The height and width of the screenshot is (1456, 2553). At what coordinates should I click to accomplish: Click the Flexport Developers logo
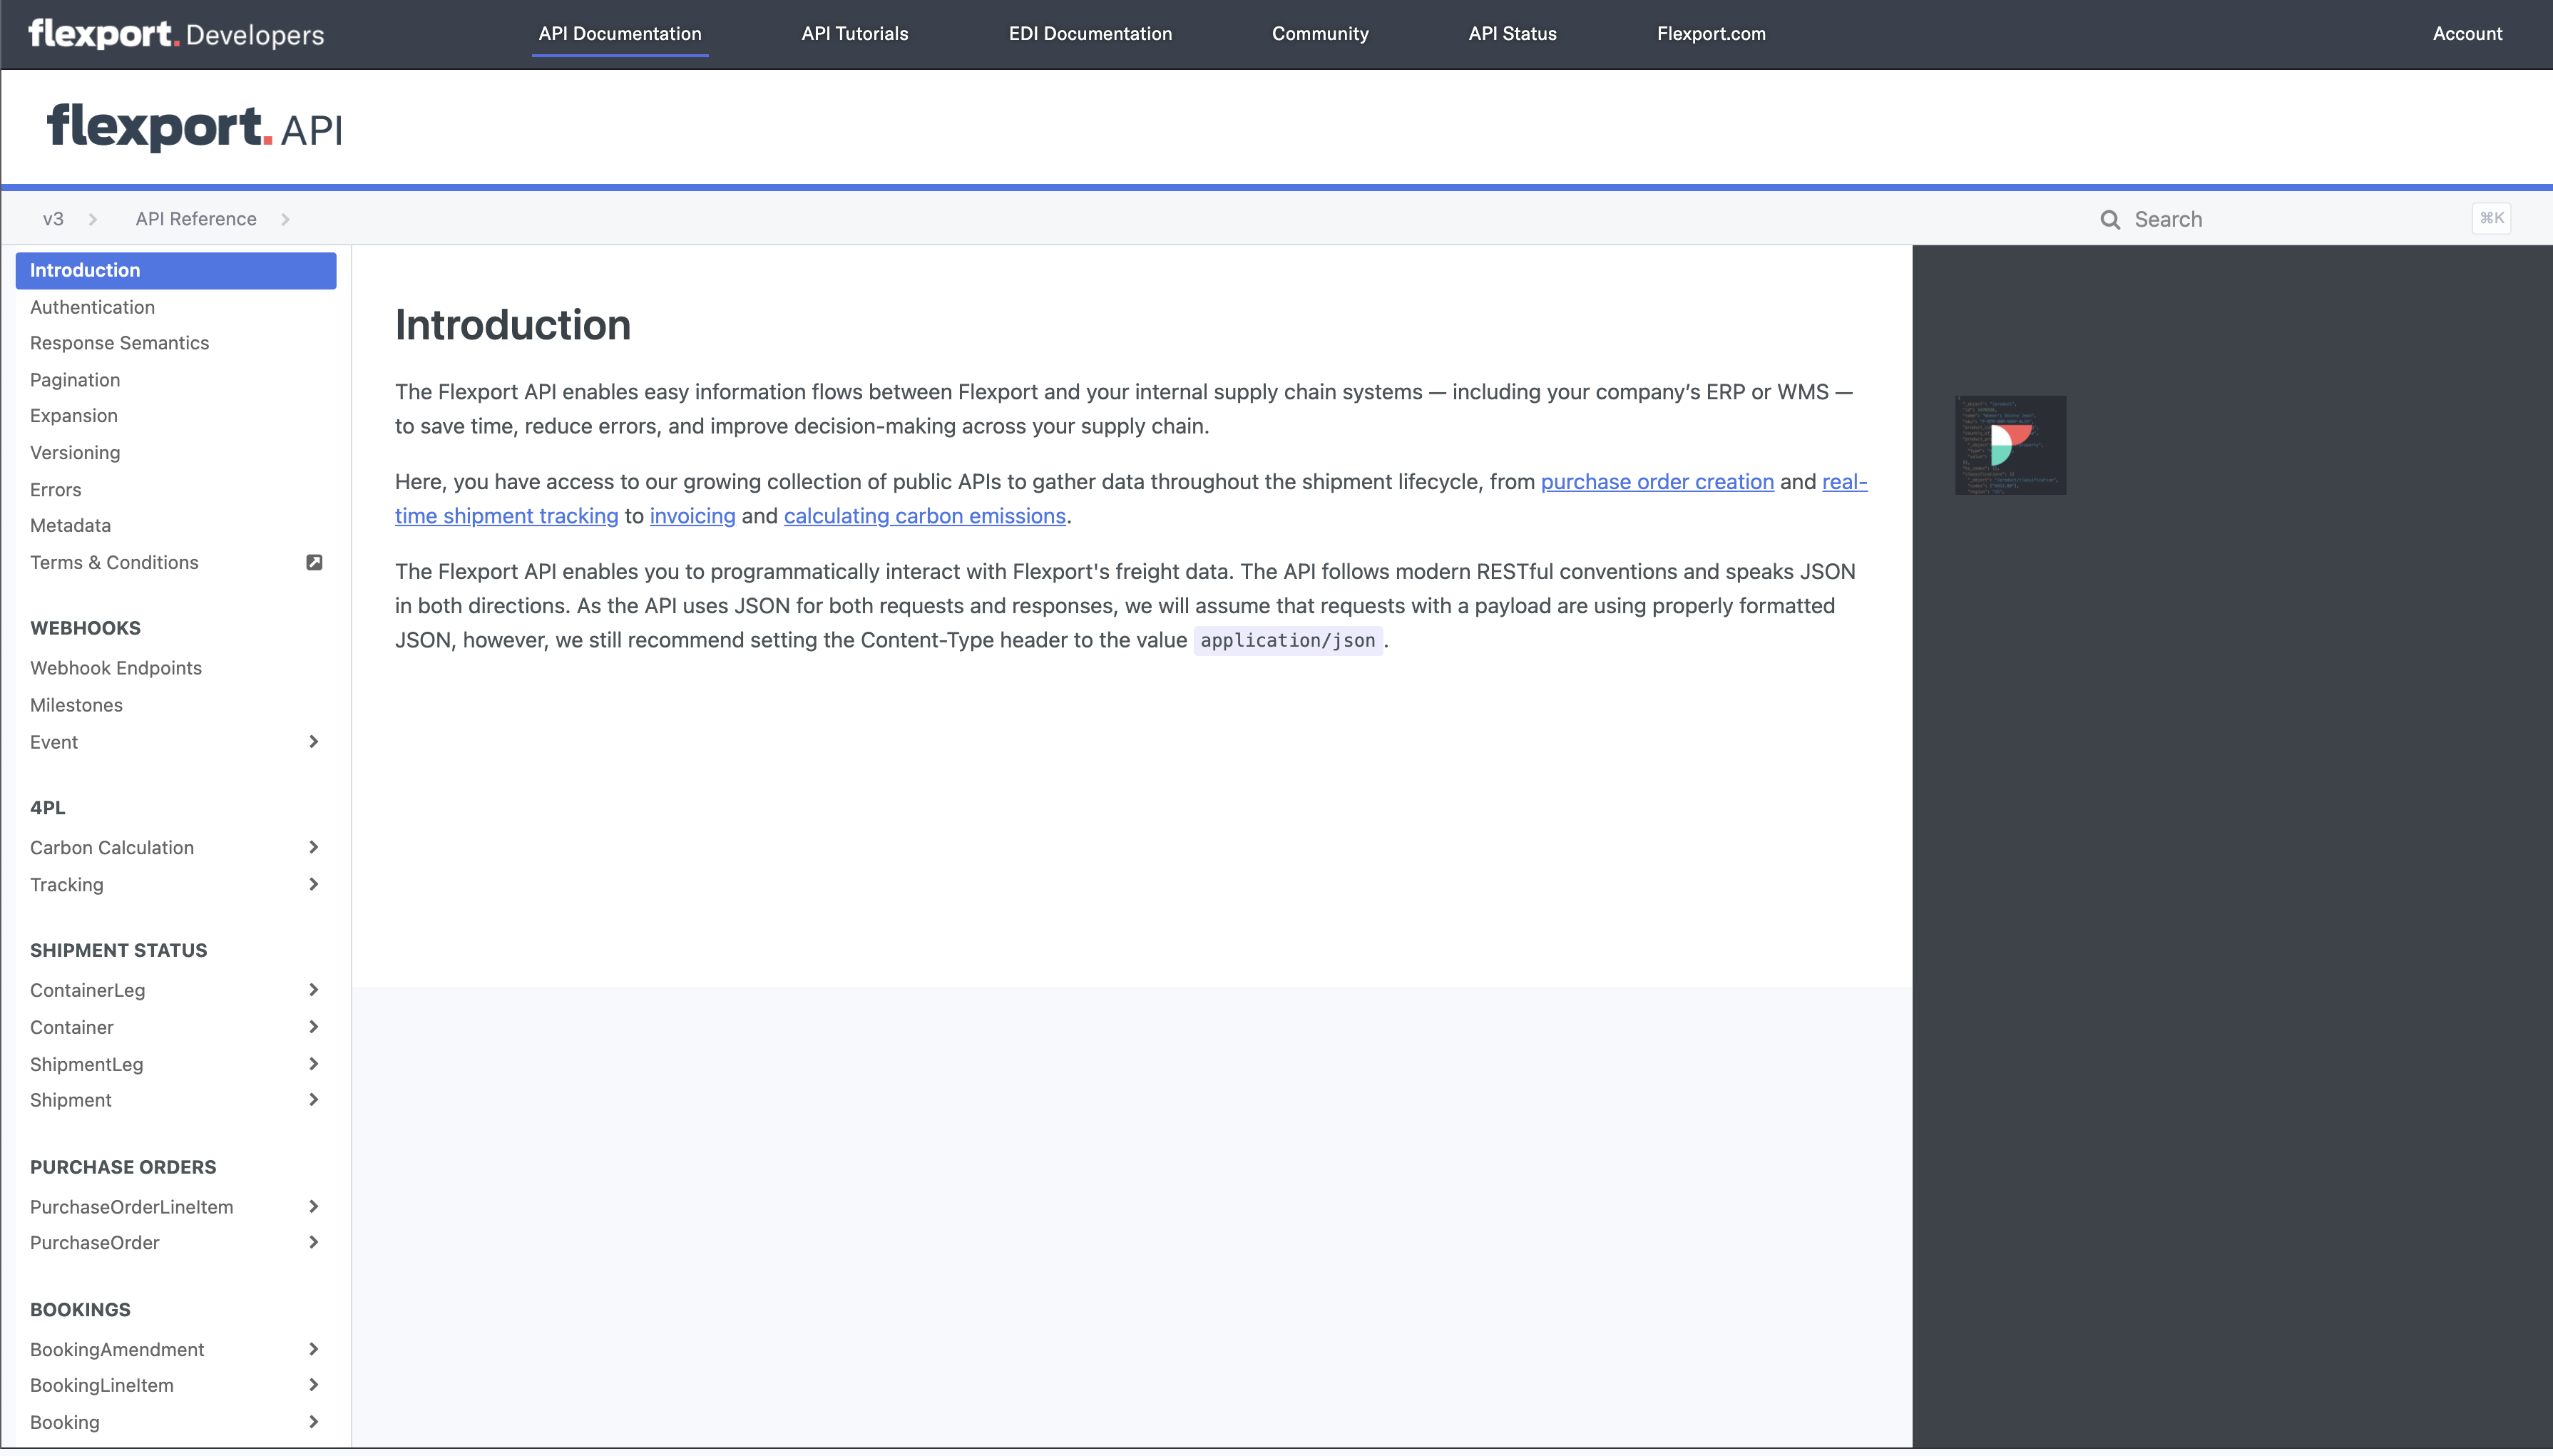click(x=176, y=34)
